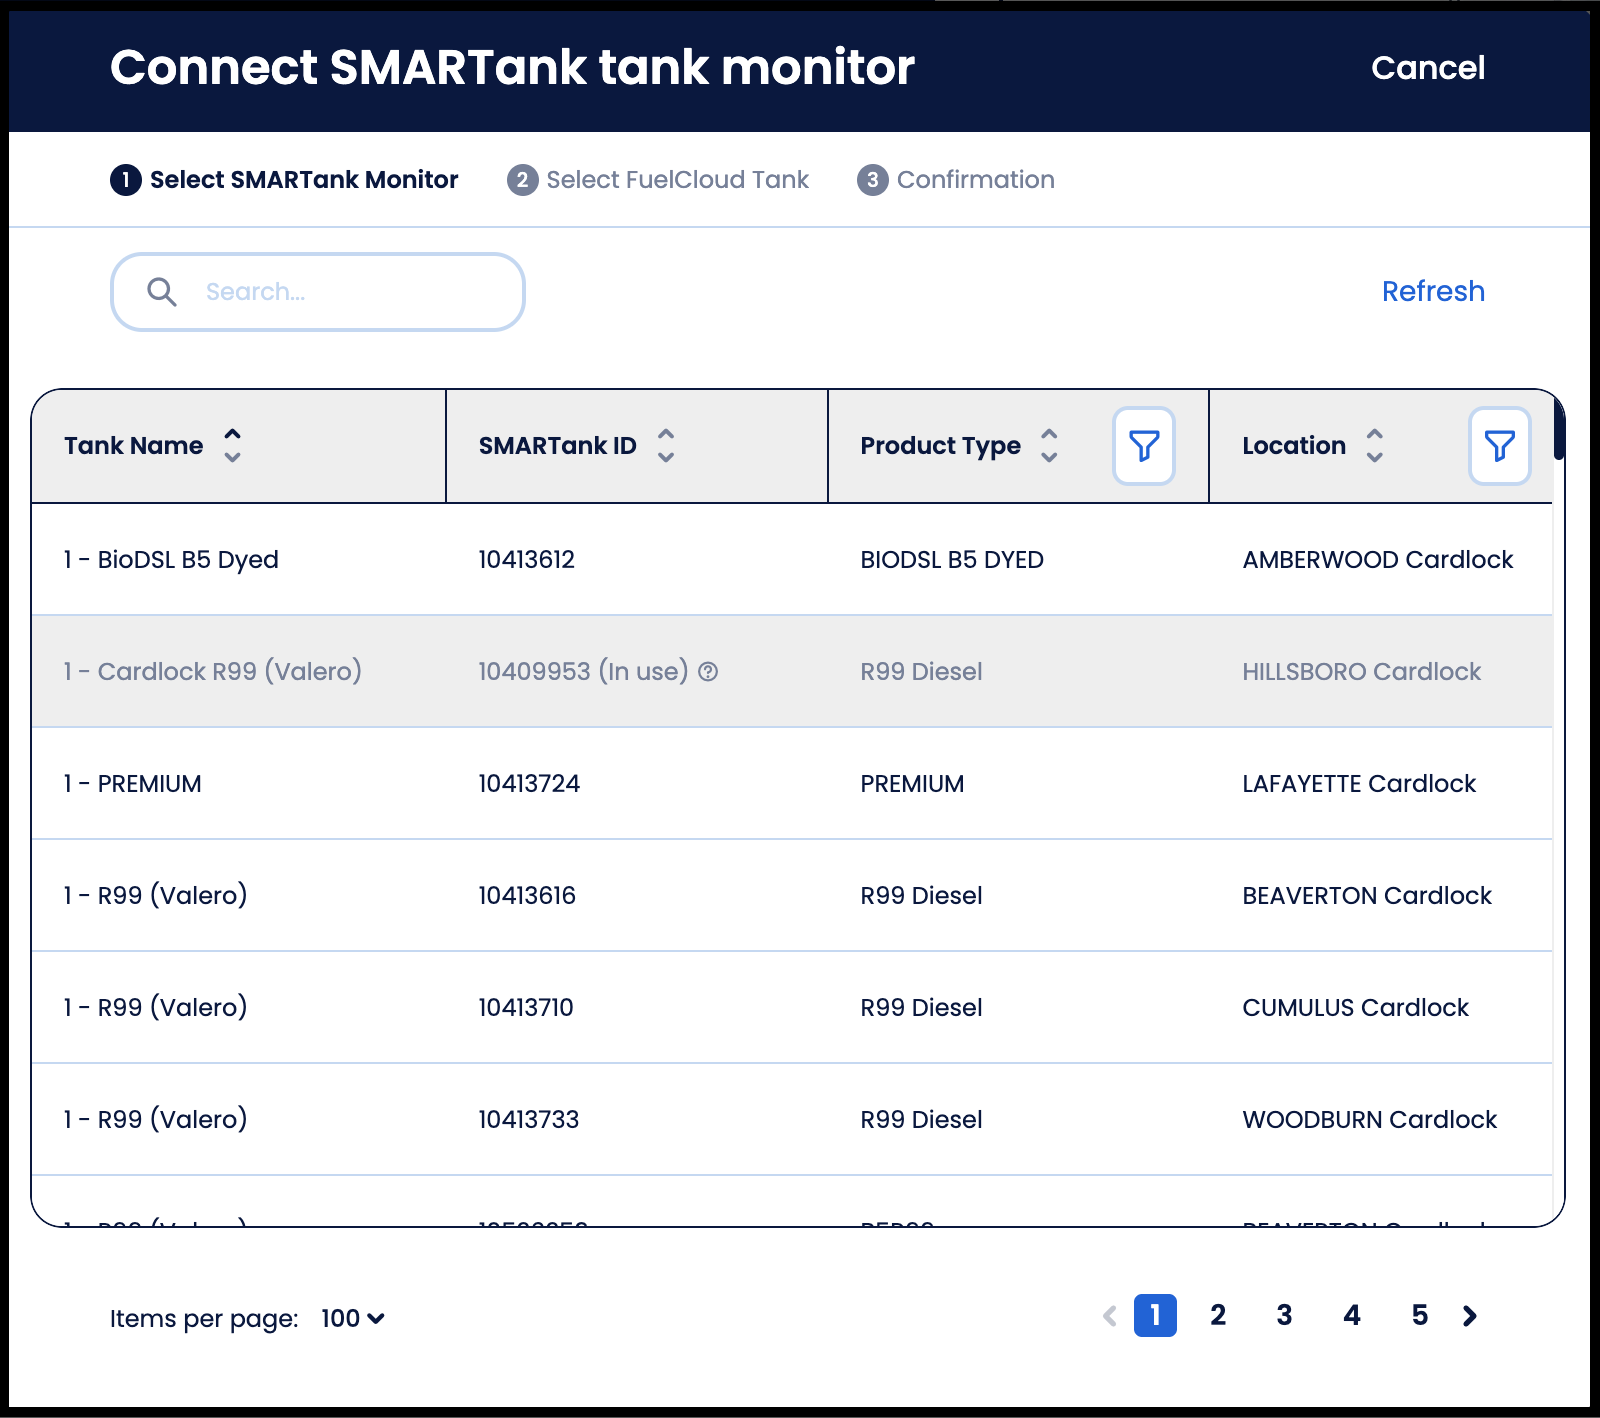Go to page 2
Viewport: 1600px width, 1418px height.
(1218, 1316)
